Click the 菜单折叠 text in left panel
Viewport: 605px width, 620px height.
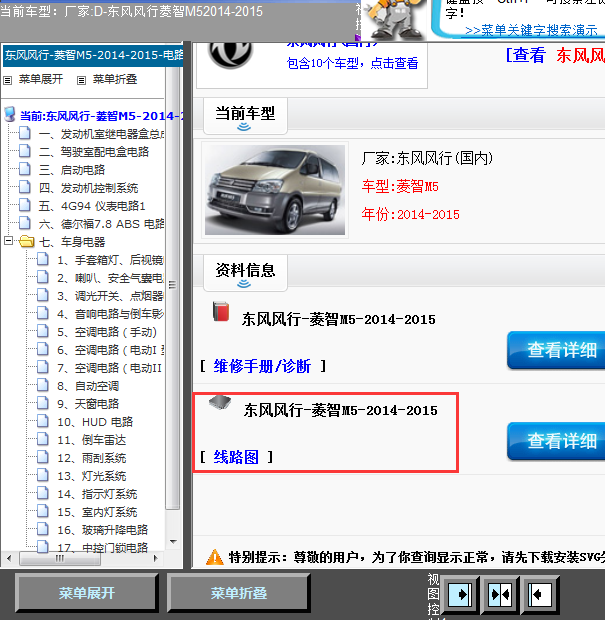[115, 79]
